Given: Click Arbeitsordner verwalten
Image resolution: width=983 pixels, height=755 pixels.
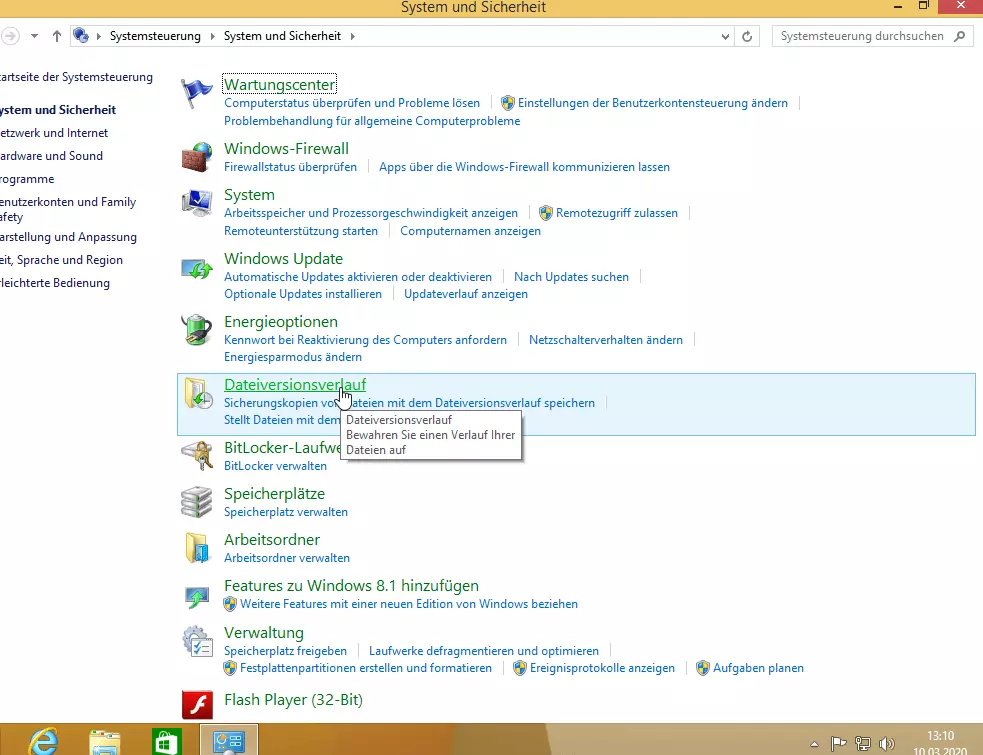Looking at the screenshot, I should click(x=286, y=557).
